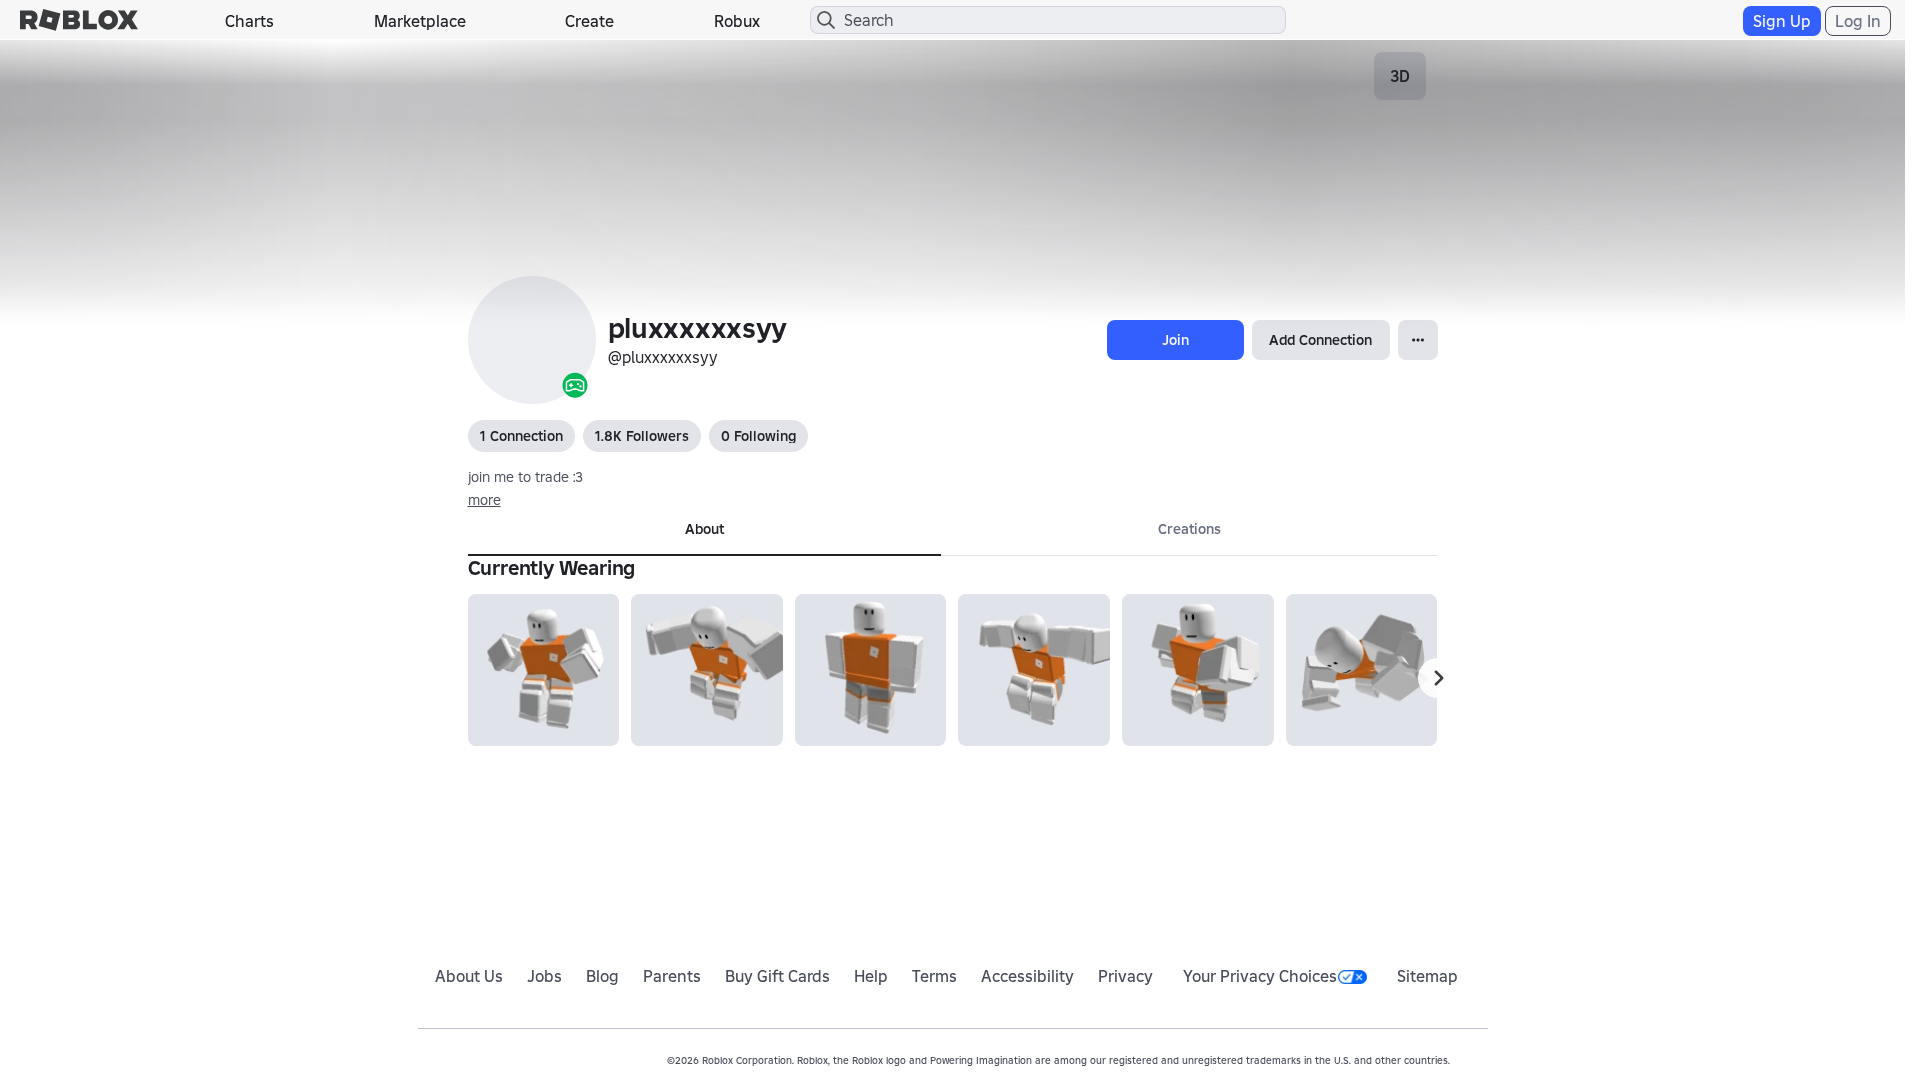The width and height of the screenshot is (1920, 1080).
Task: Open the Parents footer link
Action: click(x=672, y=976)
